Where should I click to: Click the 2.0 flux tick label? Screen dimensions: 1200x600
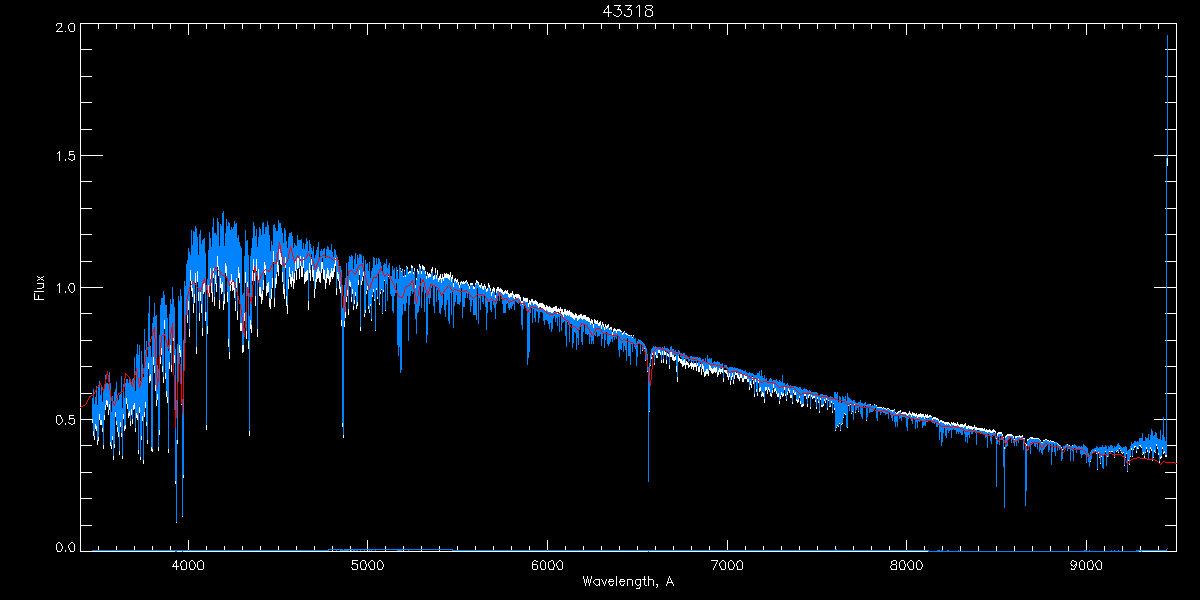pos(66,28)
